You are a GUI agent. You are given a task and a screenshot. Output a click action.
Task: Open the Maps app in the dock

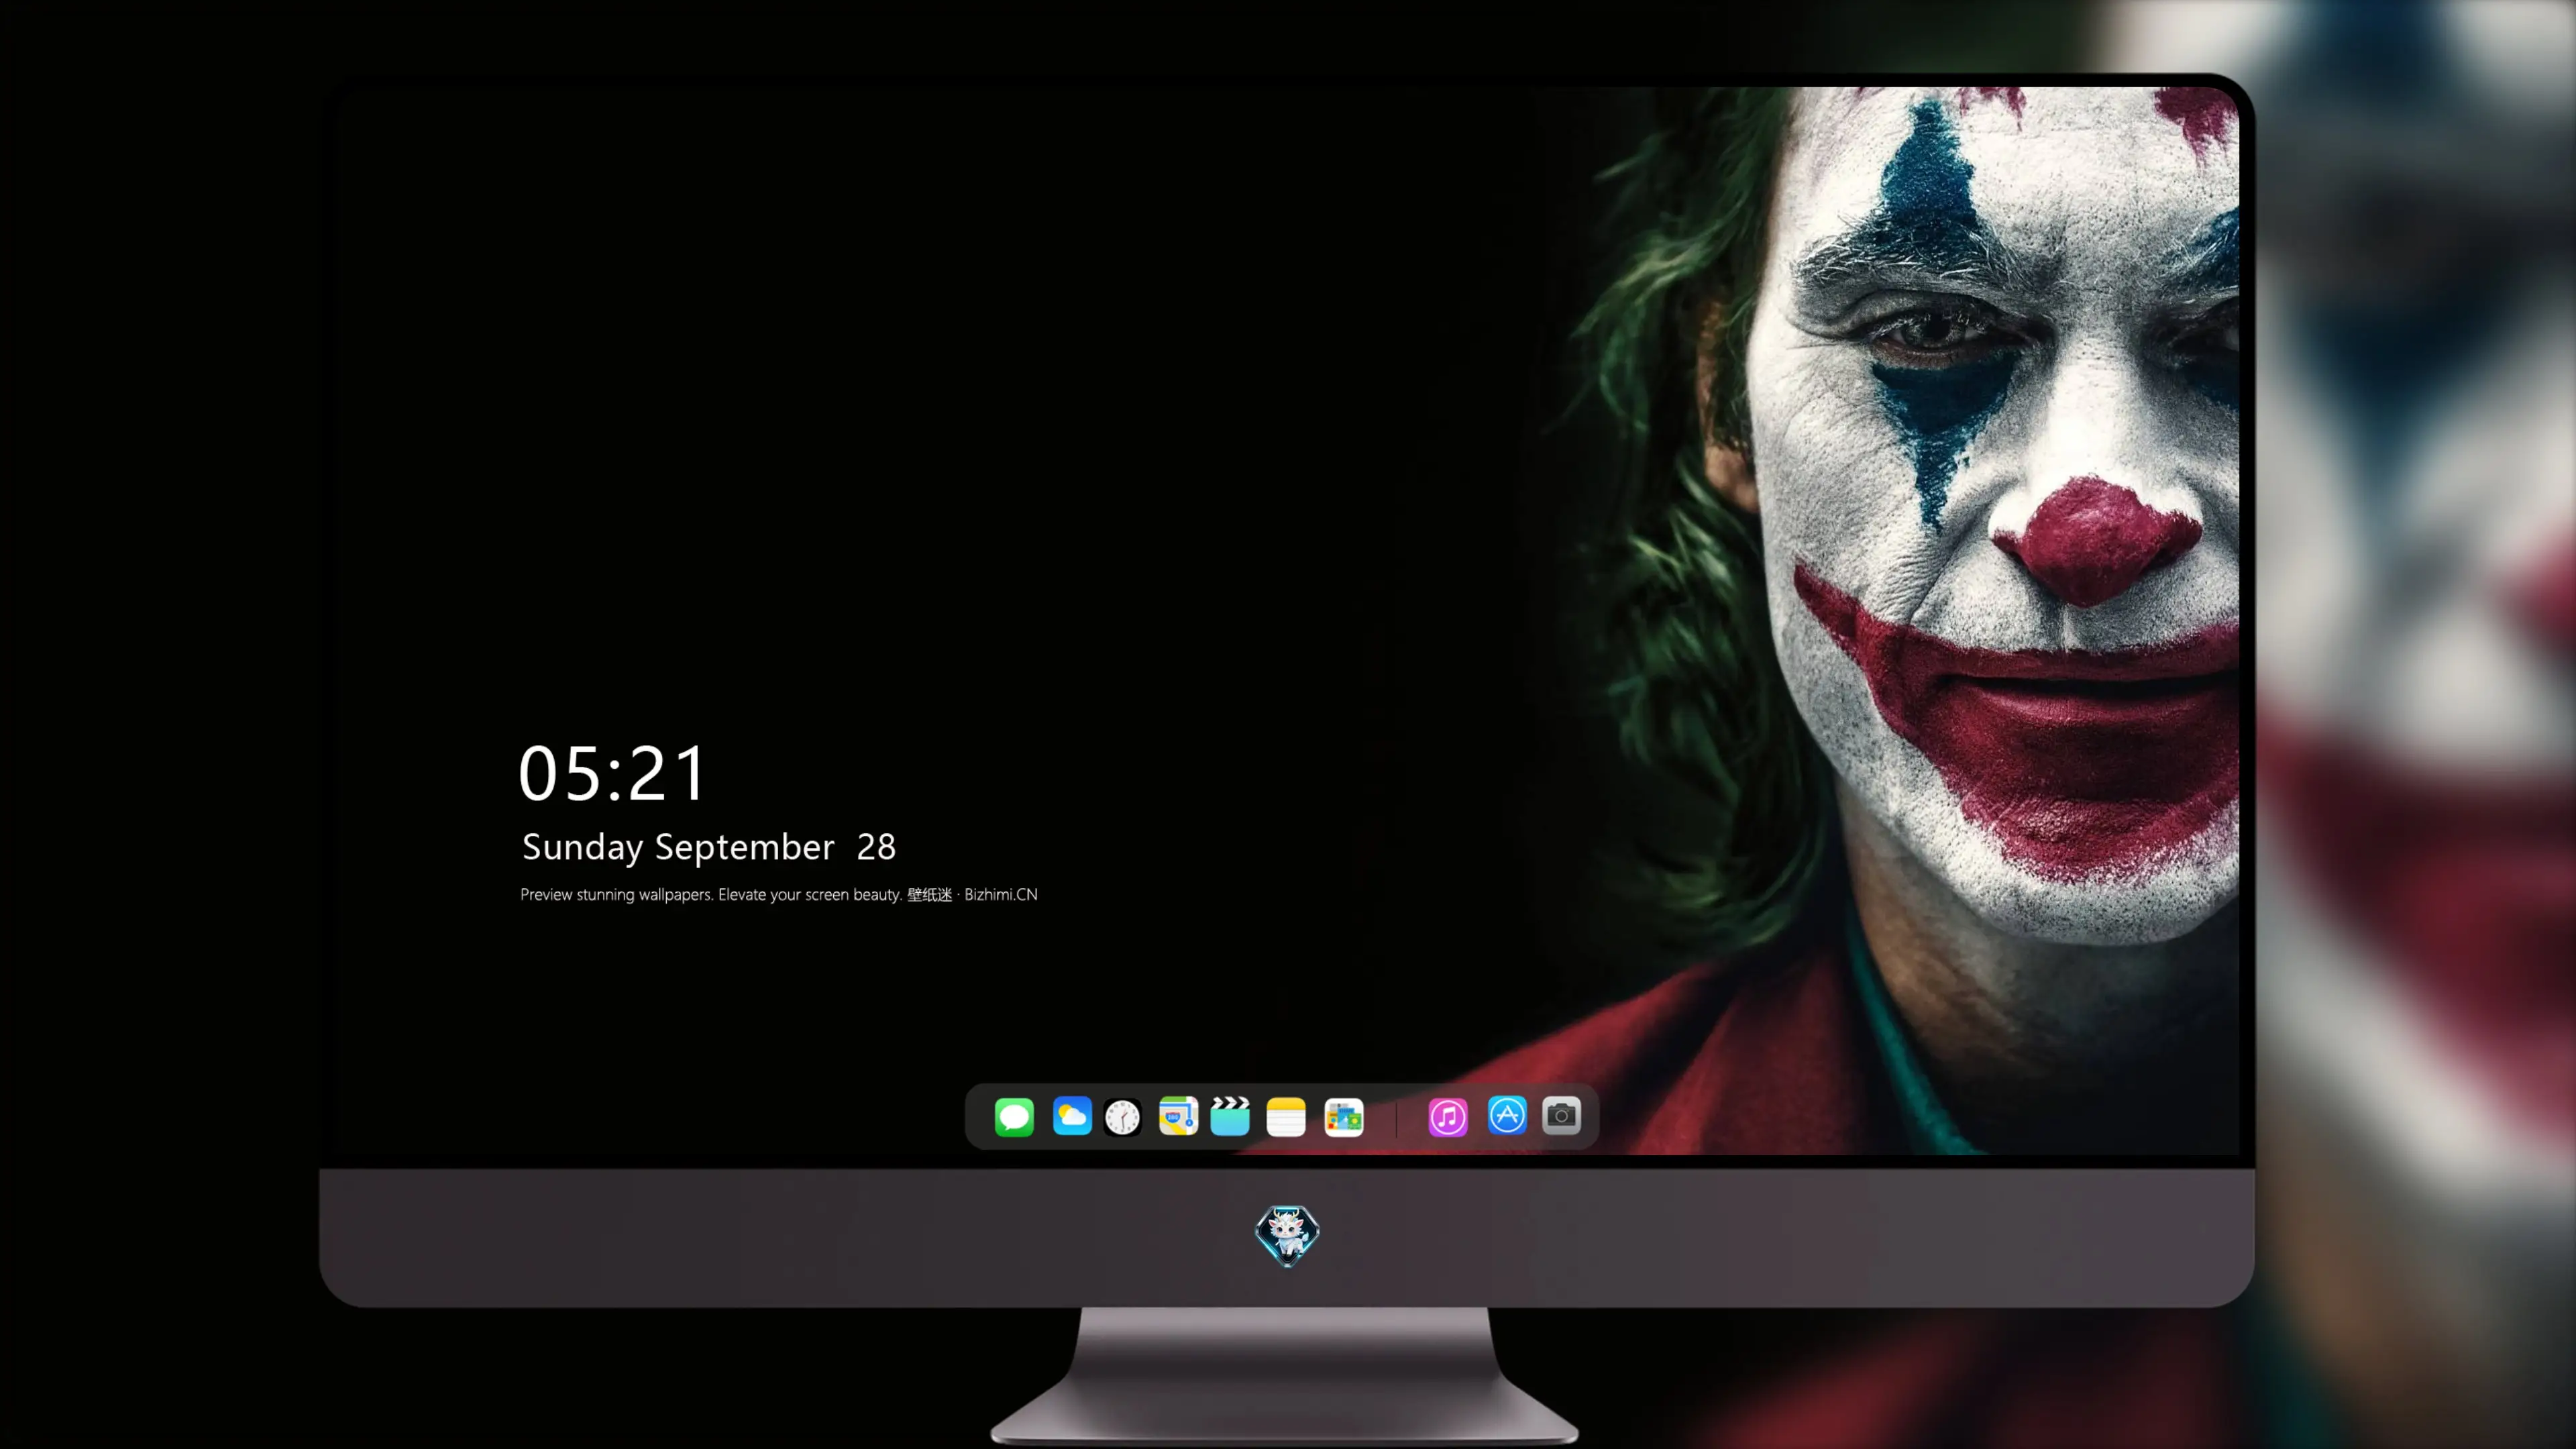(1178, 1116)
